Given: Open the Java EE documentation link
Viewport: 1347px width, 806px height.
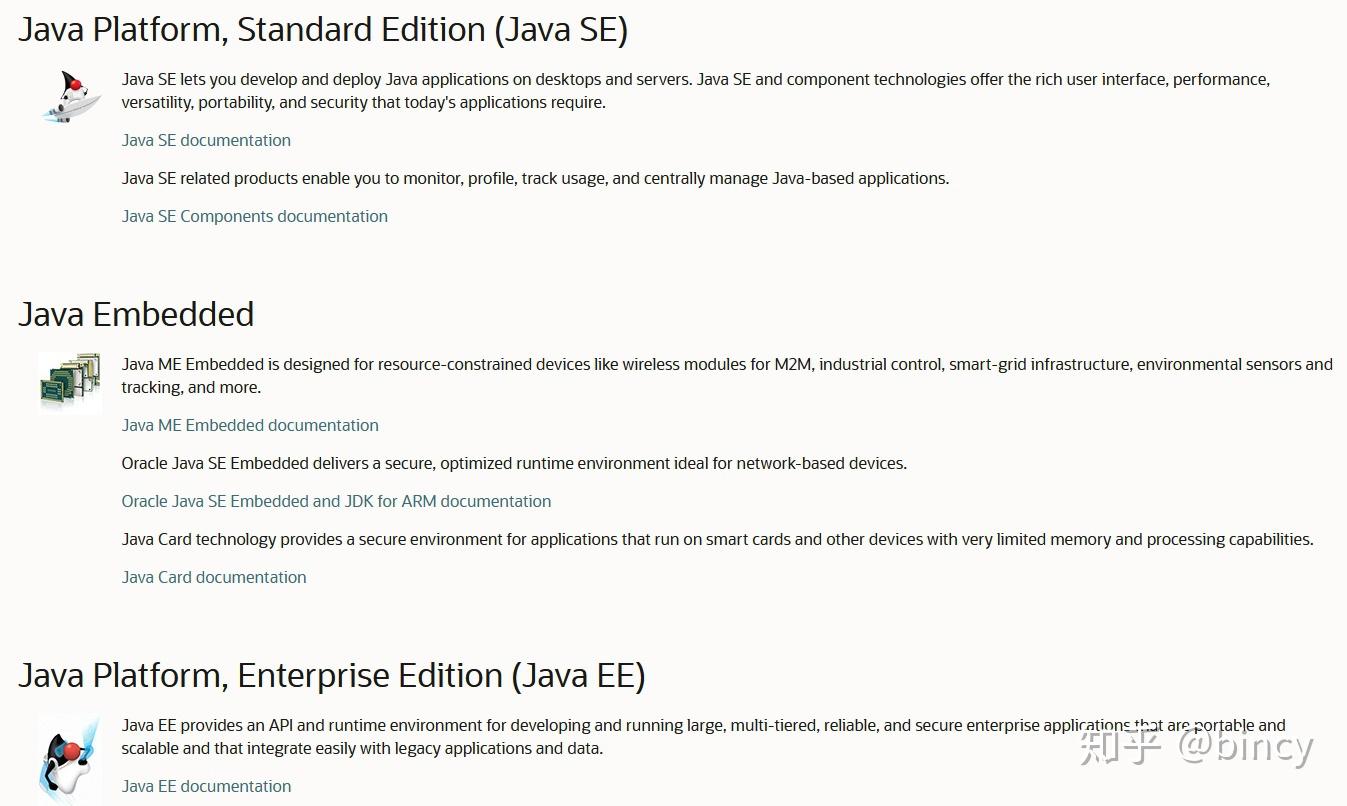Looking at the screenshot, I should tap(206, 786).
